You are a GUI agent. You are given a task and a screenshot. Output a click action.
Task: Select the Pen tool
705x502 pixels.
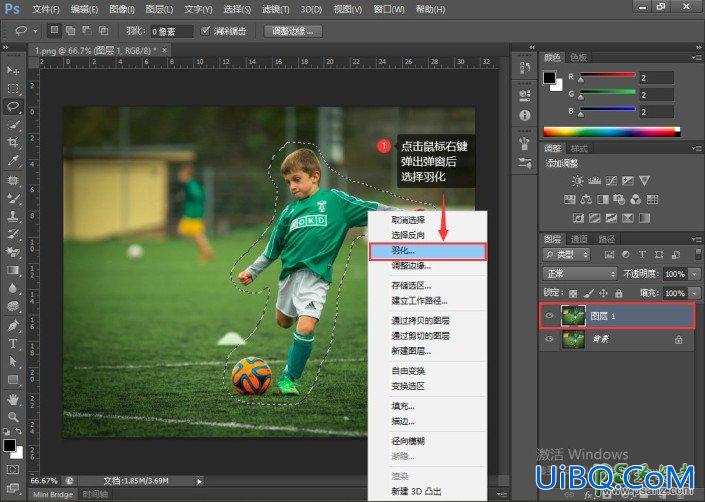click(x=13, y=325)
